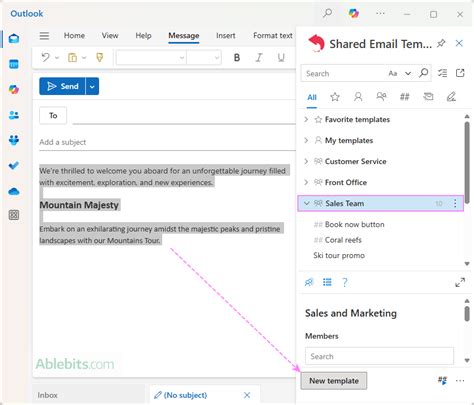Open the Send options dropdown arrow
The width and height of the screenshot is (474, 405).
[x=92, y=86]
